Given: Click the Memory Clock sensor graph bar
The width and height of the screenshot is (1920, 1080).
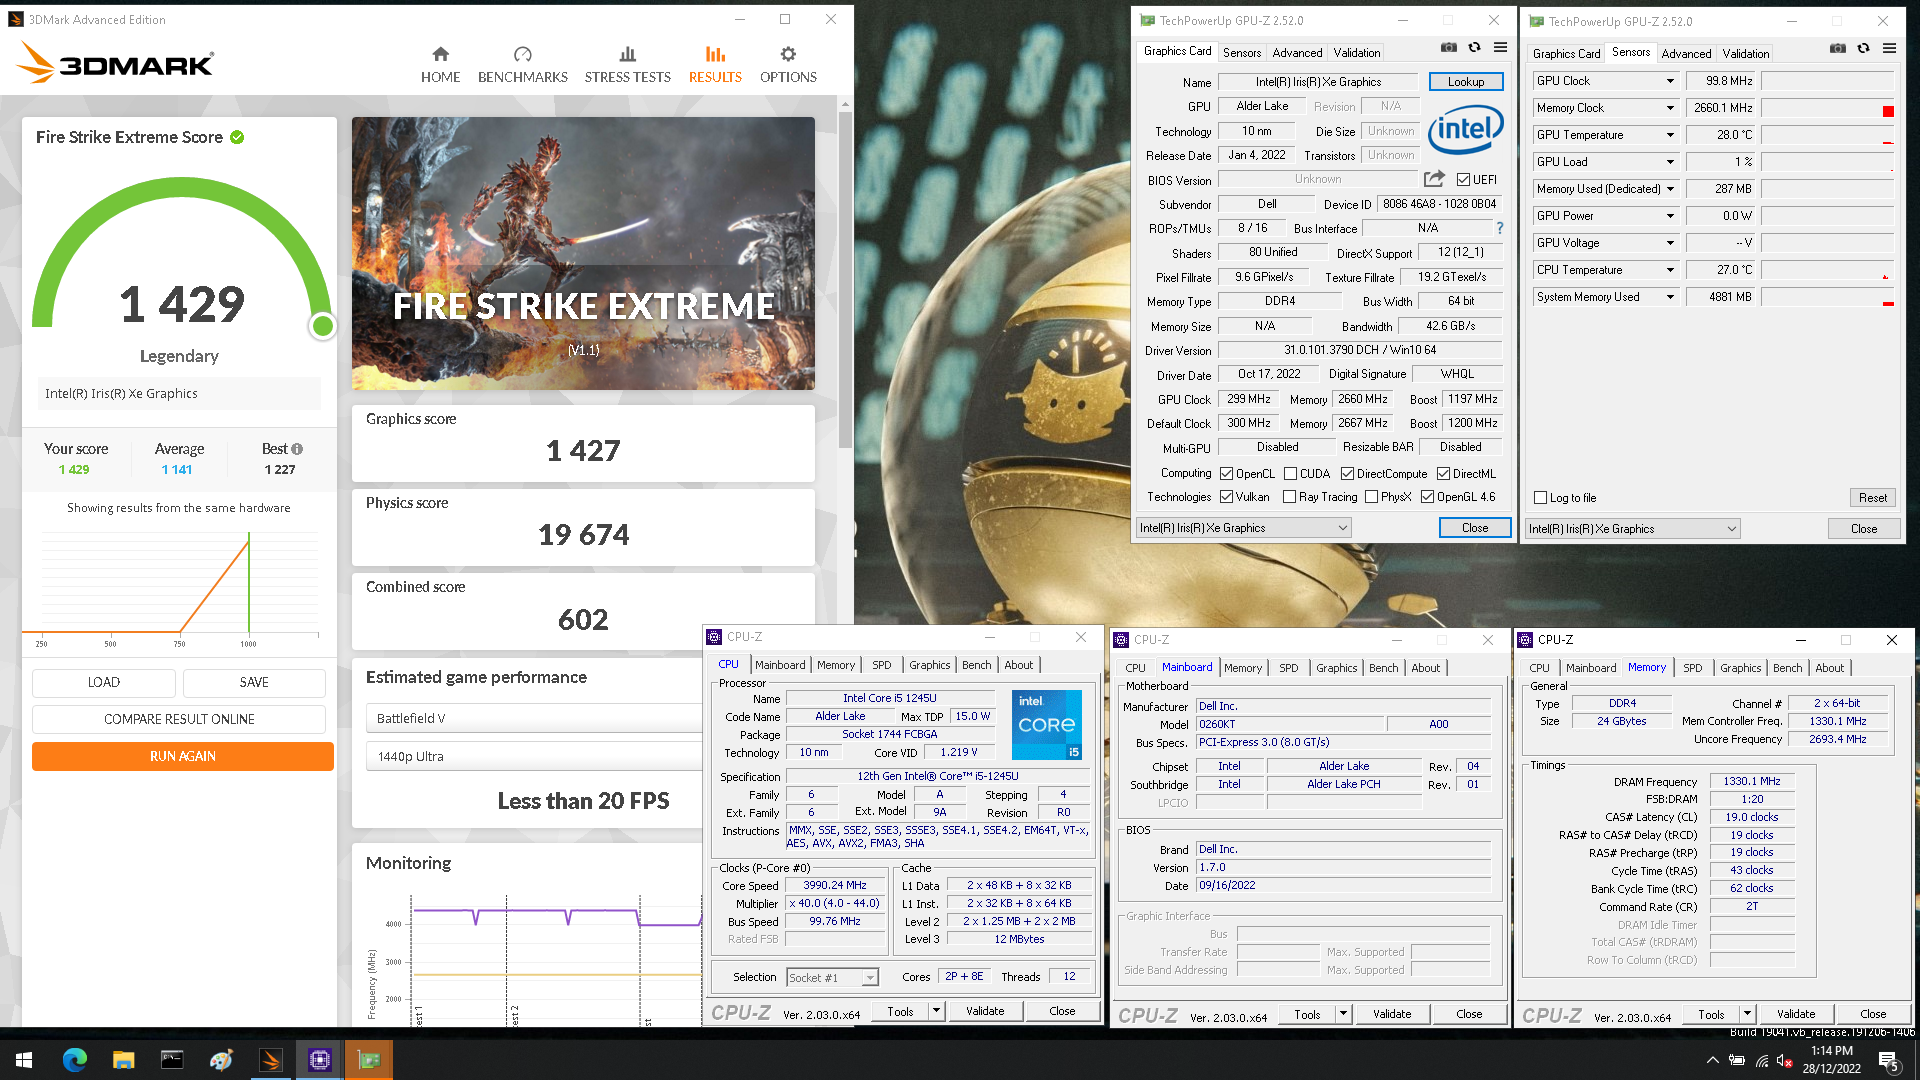Looking at the screenshot, I should (x=1828, y=108).
